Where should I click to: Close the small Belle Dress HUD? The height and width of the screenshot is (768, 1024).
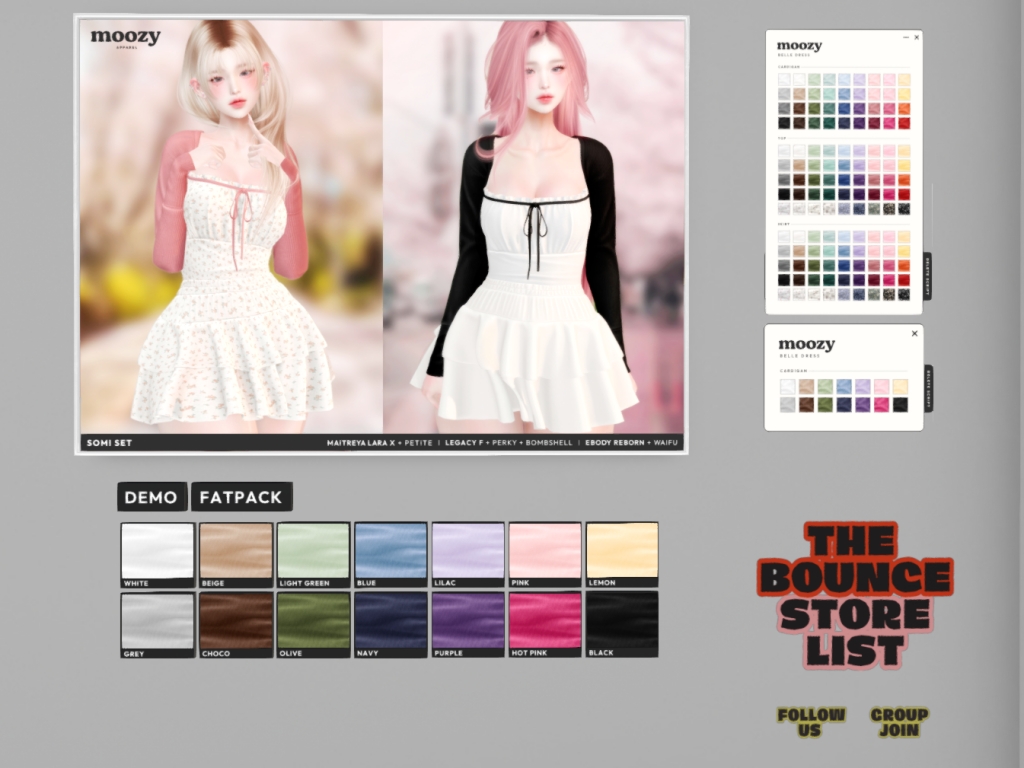[x=914, y=334]
